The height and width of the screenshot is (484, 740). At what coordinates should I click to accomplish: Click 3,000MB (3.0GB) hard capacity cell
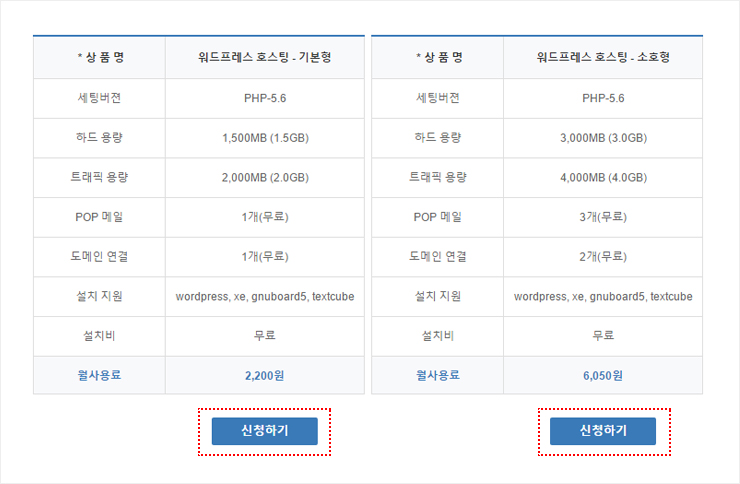[x=604, y=138]
